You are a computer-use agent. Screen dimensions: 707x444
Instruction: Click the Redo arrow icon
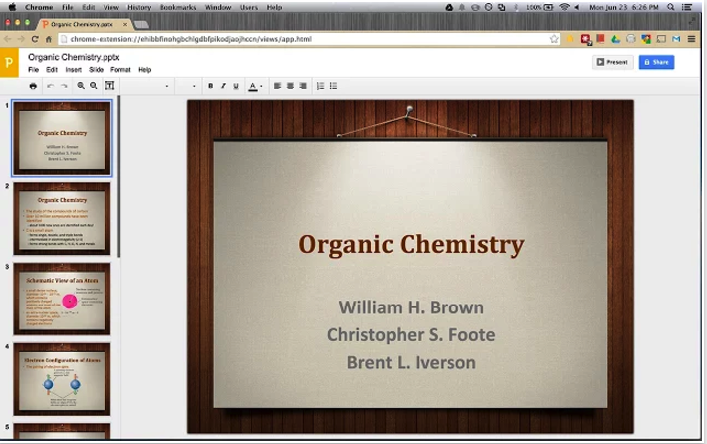point(64,86)
